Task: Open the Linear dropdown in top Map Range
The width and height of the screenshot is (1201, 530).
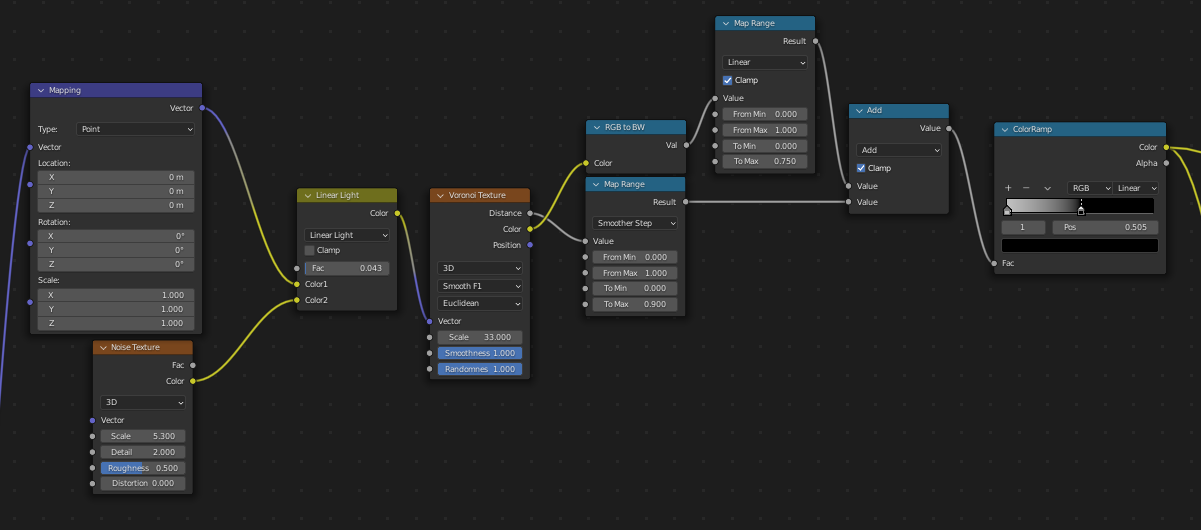Action: point(765,62)
